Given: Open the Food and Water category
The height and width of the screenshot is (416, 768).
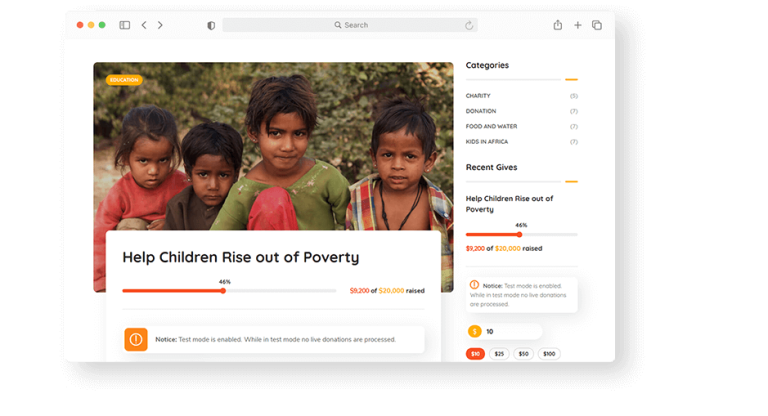Looking at the screenshot, I should coord(491,126).
